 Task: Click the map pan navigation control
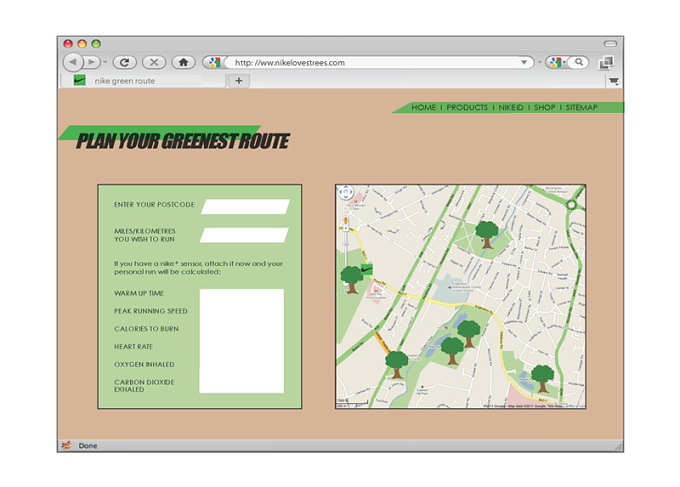click(346, 192)
